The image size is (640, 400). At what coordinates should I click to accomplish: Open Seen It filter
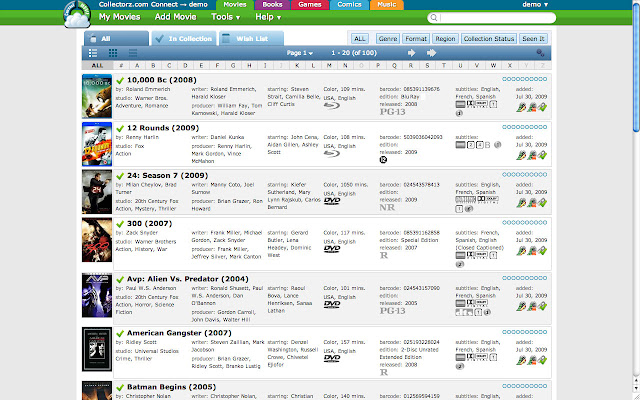533,39
